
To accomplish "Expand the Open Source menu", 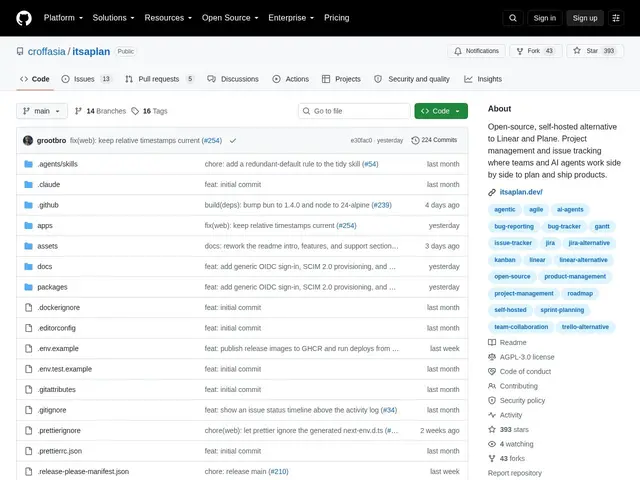I will tap(230, 18).
